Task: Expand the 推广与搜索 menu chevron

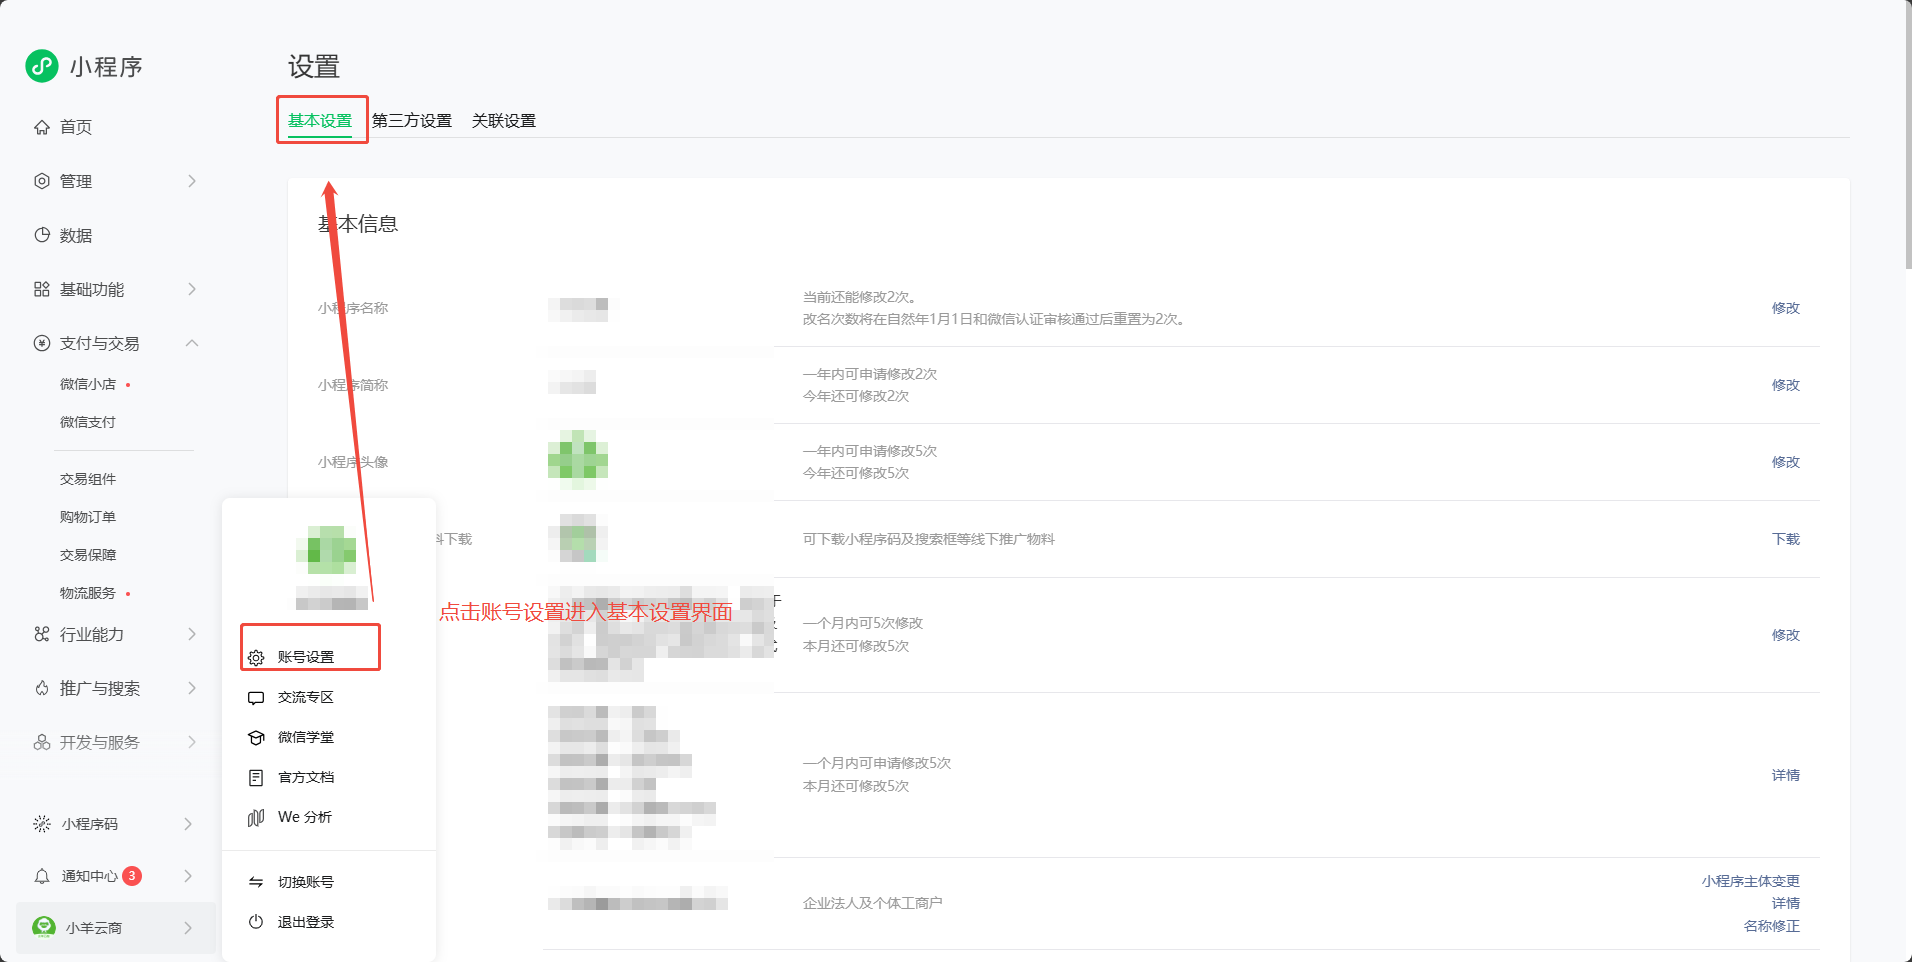Action: click(x=191, y=688)
